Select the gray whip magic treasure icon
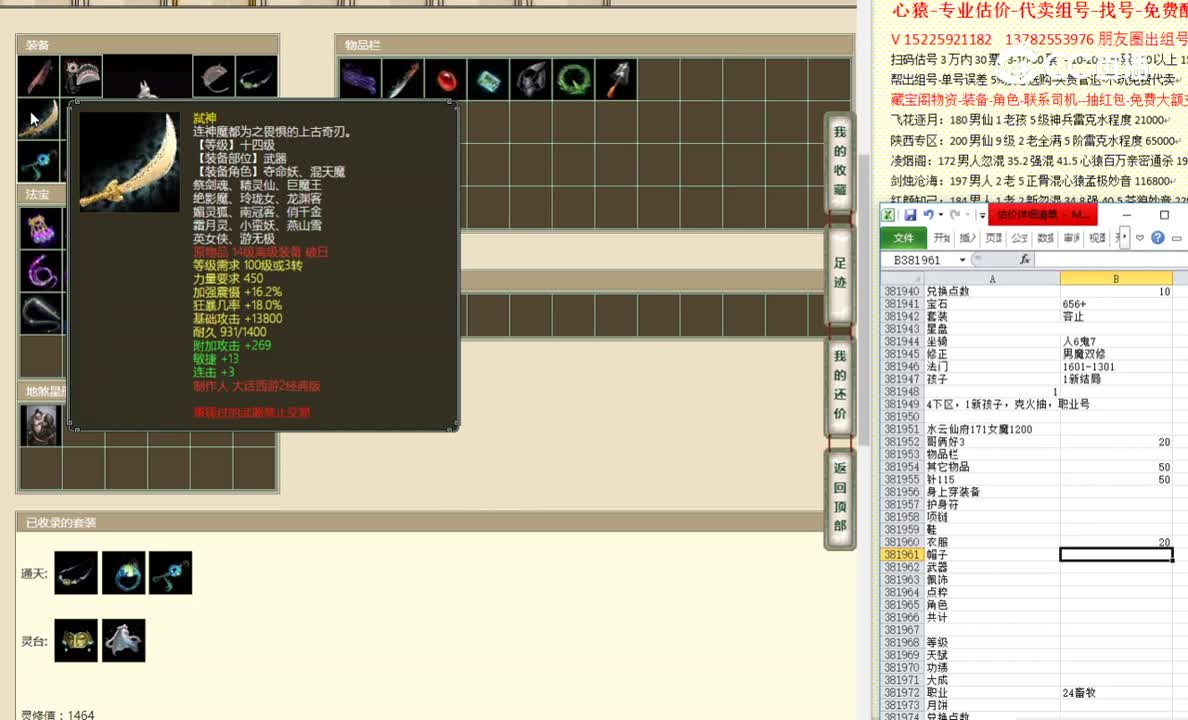This screenshot has width=1188, height=720. click(x=41, y=313)
